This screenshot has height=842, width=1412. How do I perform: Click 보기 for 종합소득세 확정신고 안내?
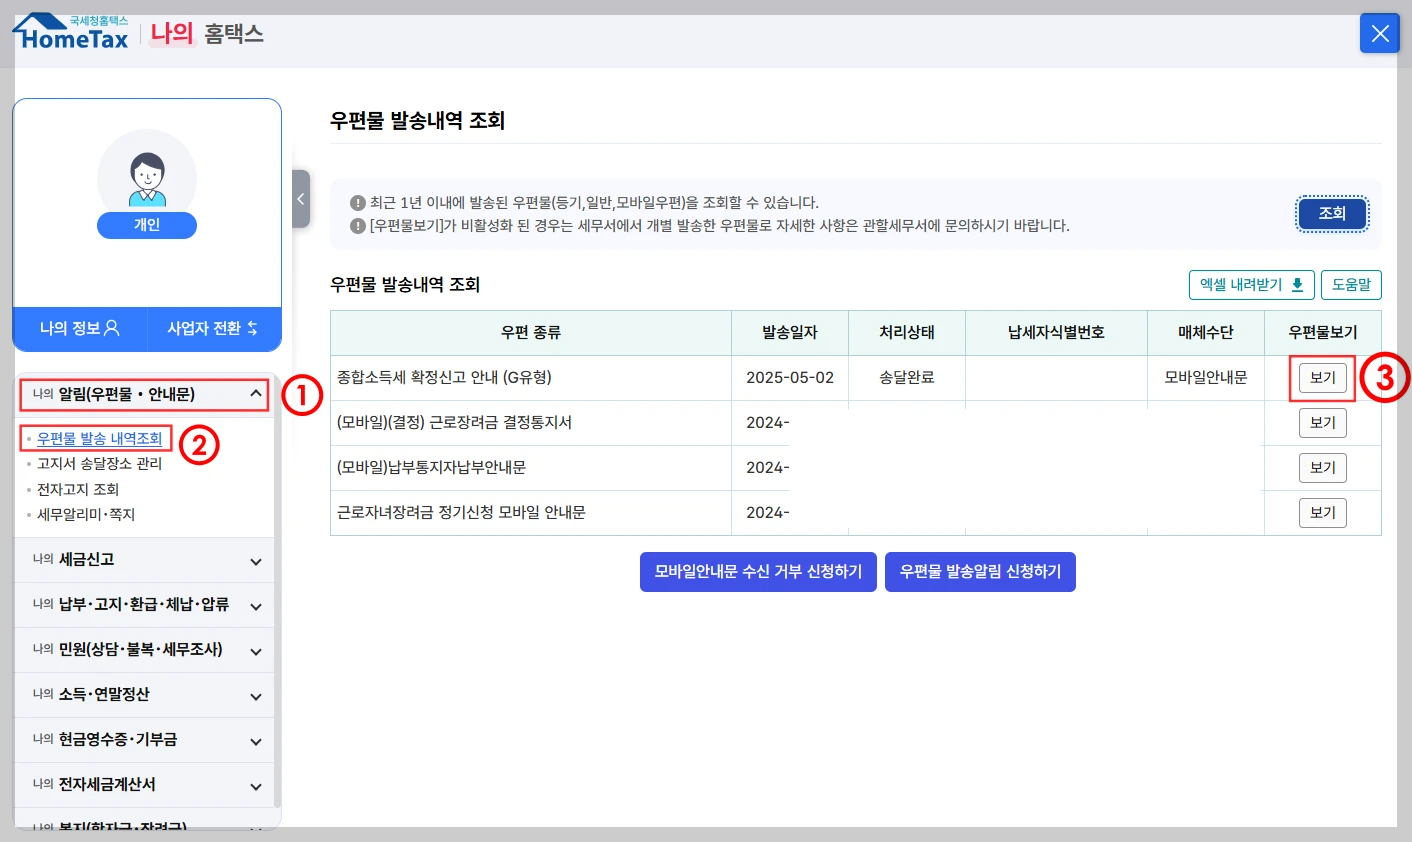(x=1321, y=377)
